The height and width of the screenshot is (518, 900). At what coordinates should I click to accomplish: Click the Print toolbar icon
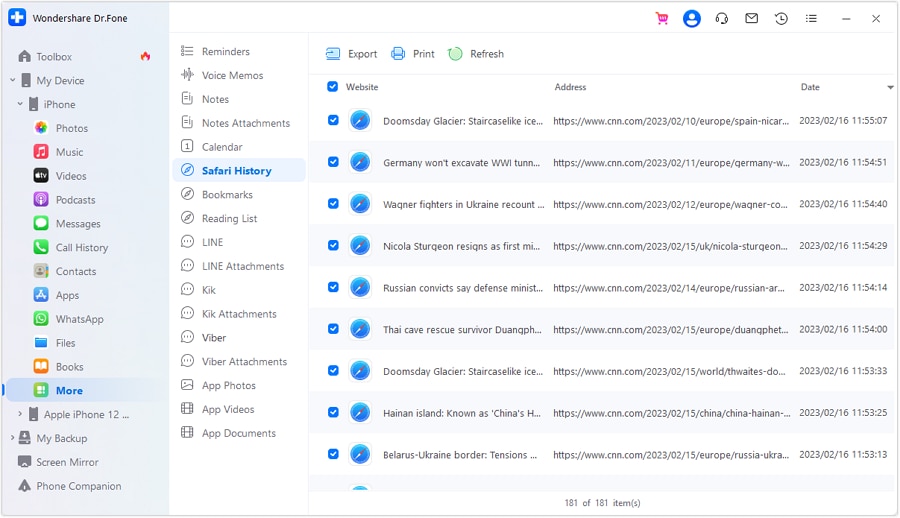pos(398,54)
